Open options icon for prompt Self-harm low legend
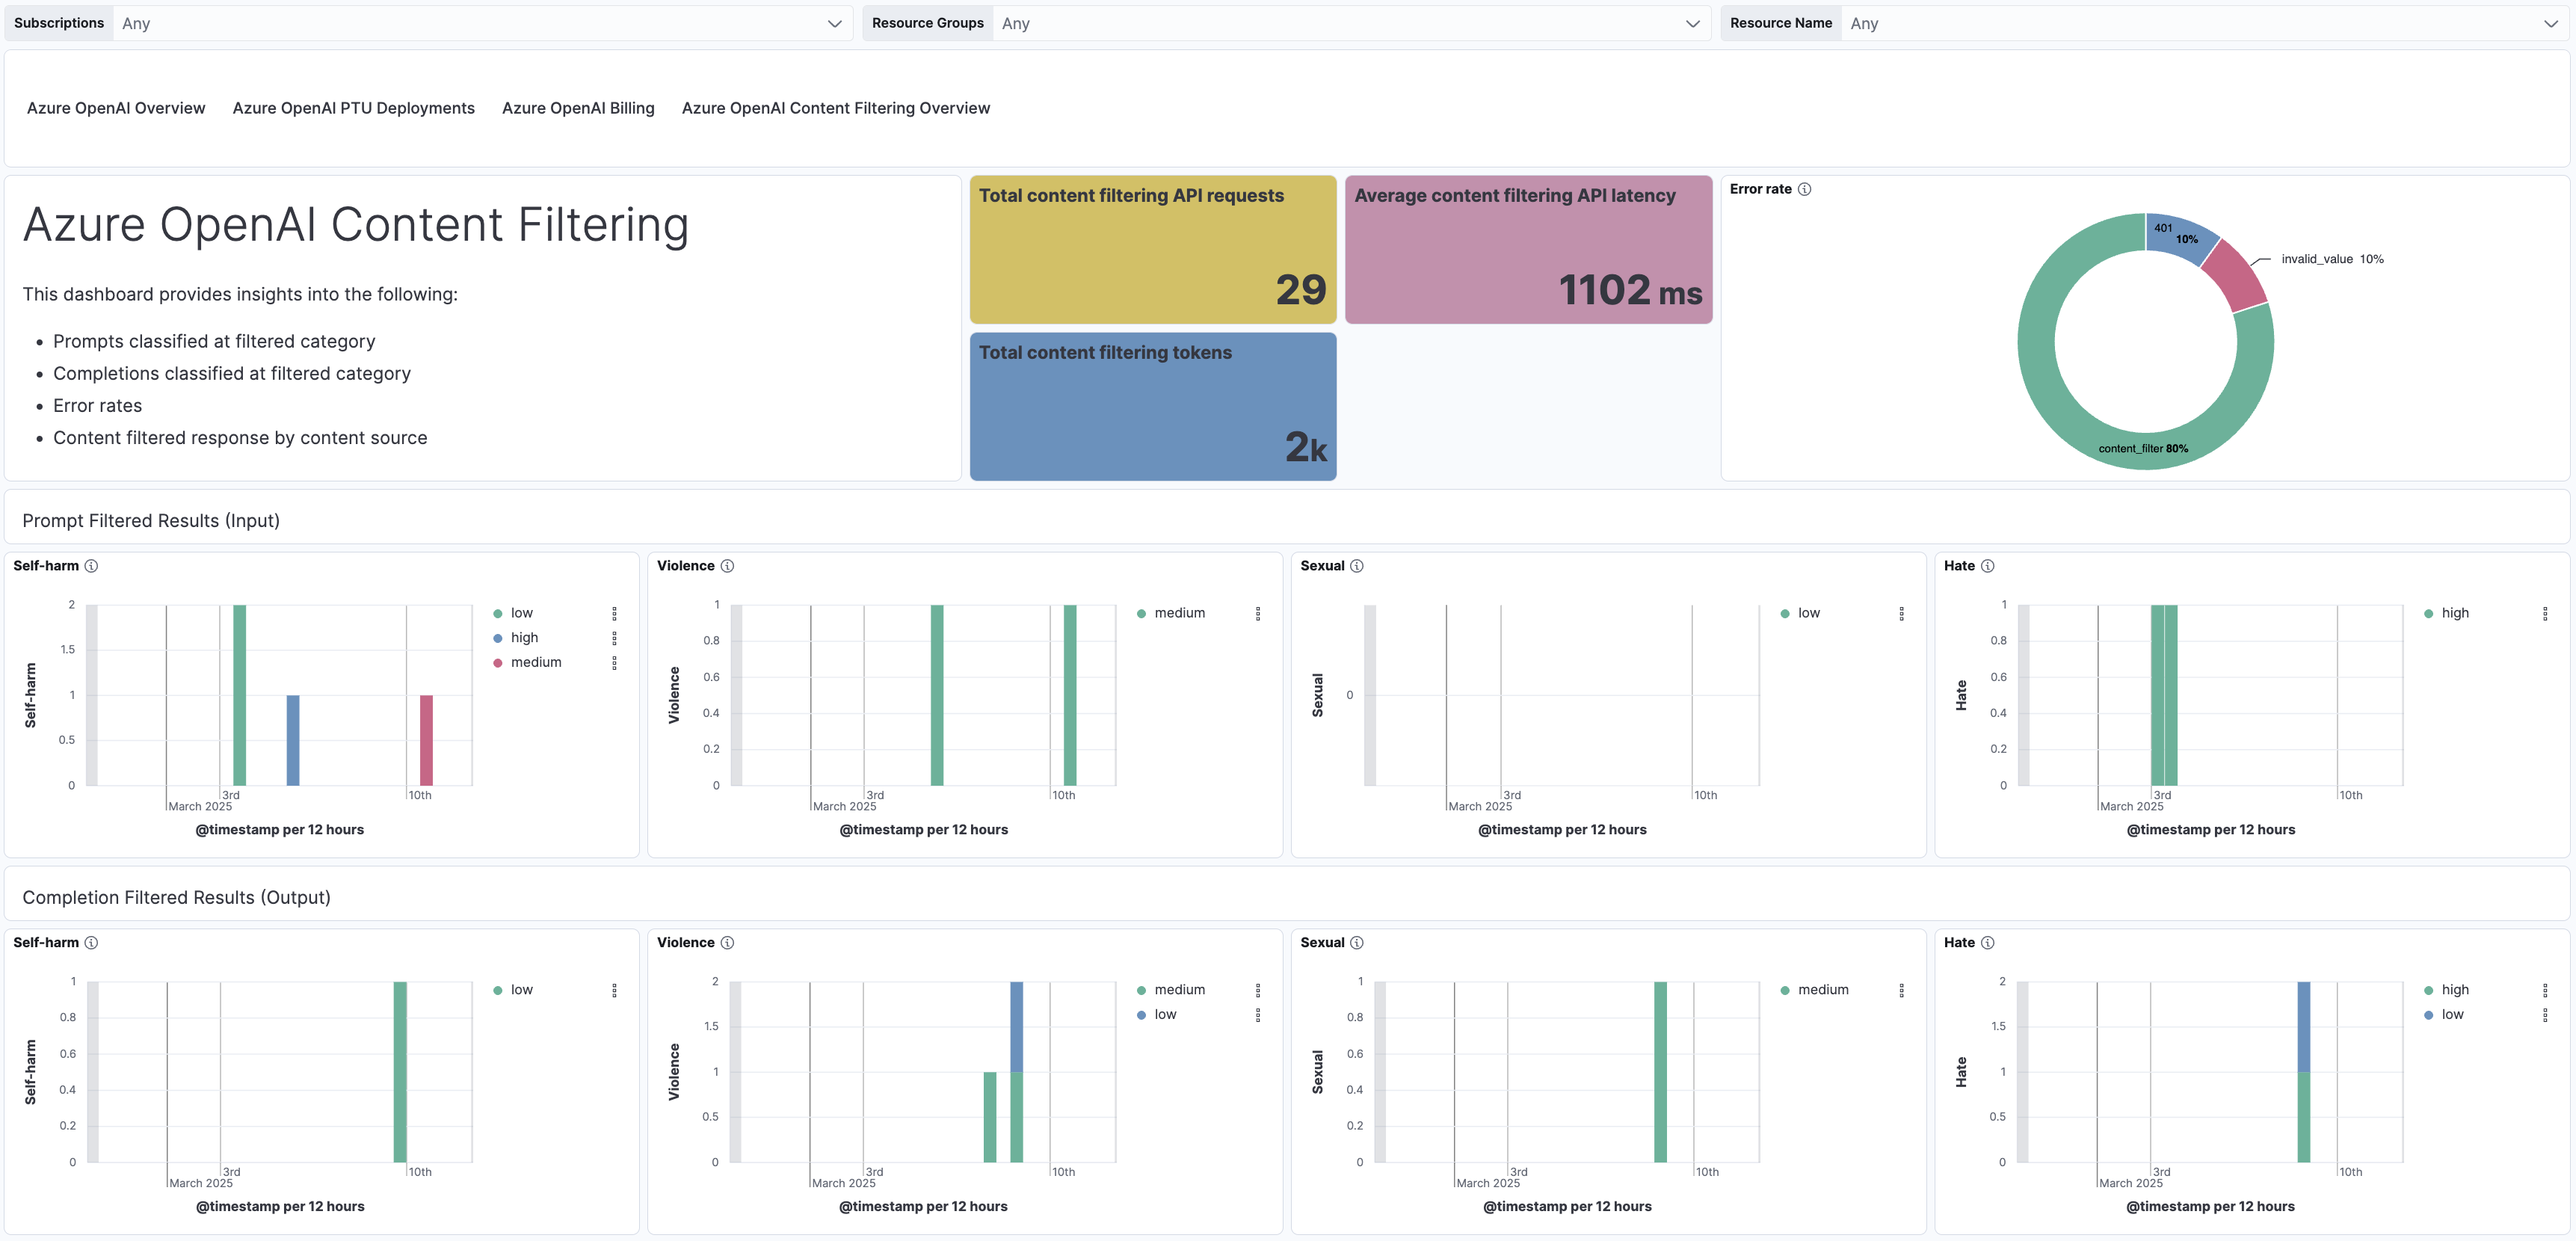2576x1241 pixels. coord(614,613)
